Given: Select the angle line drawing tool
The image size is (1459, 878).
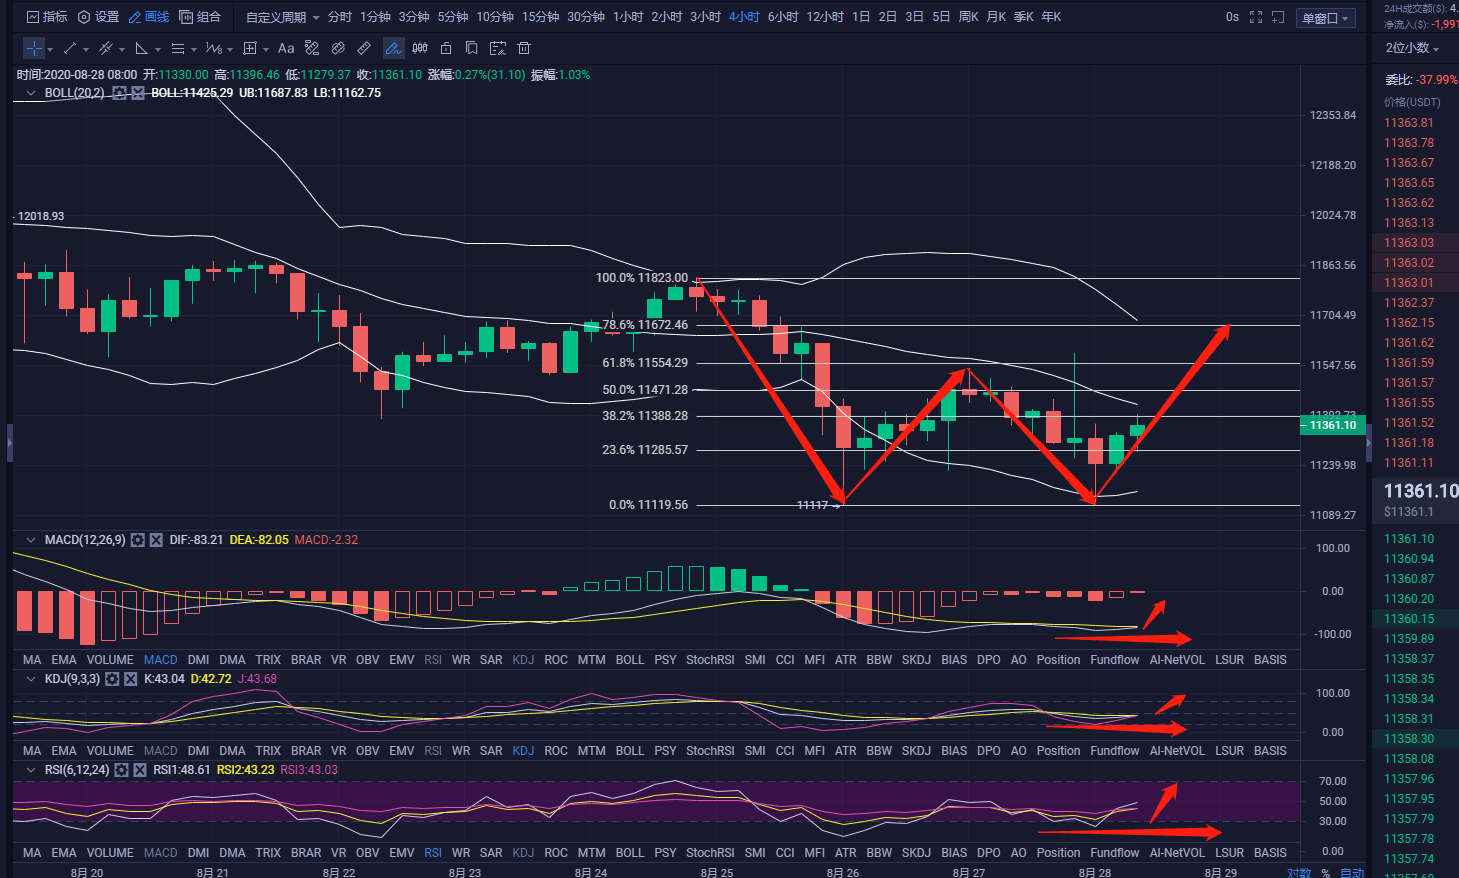Looking at the screenshot, I should [x=142, y=48].
